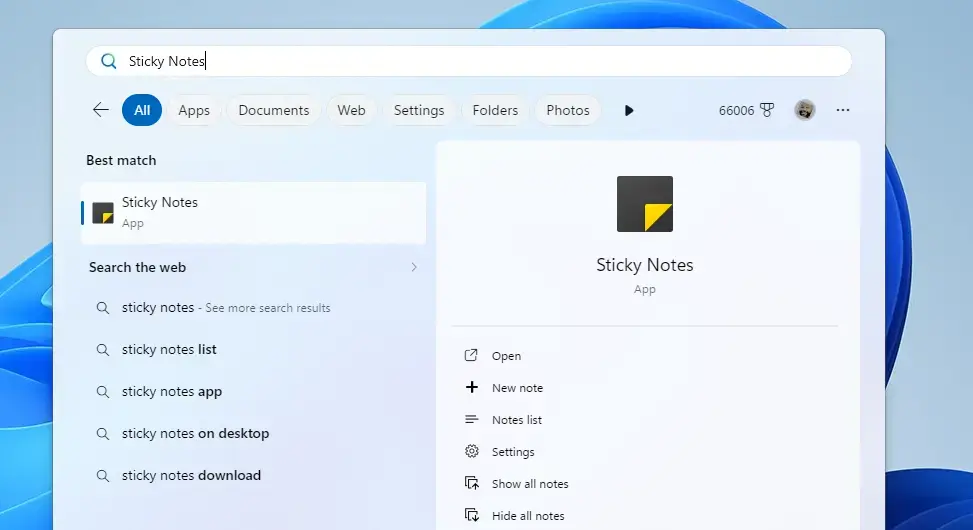Click the magnifier icon in search box
The height and width of the screenshot is (530, 973).
pyautogui.click(x=109, y=61)
